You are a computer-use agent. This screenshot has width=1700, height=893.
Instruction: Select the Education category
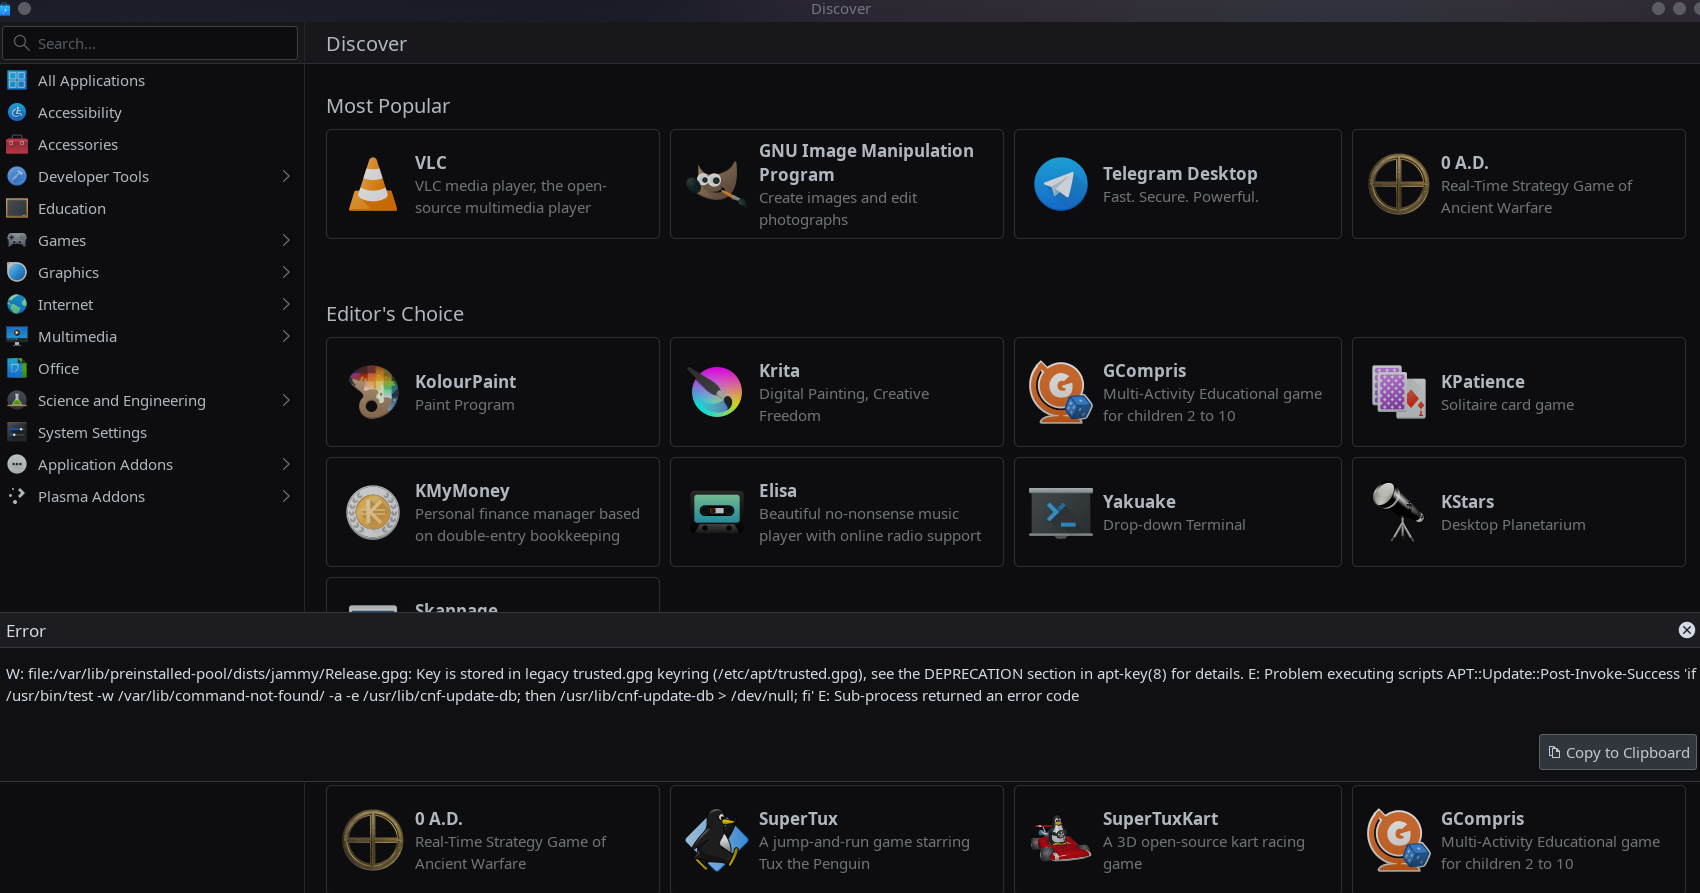tap(151, 208)
